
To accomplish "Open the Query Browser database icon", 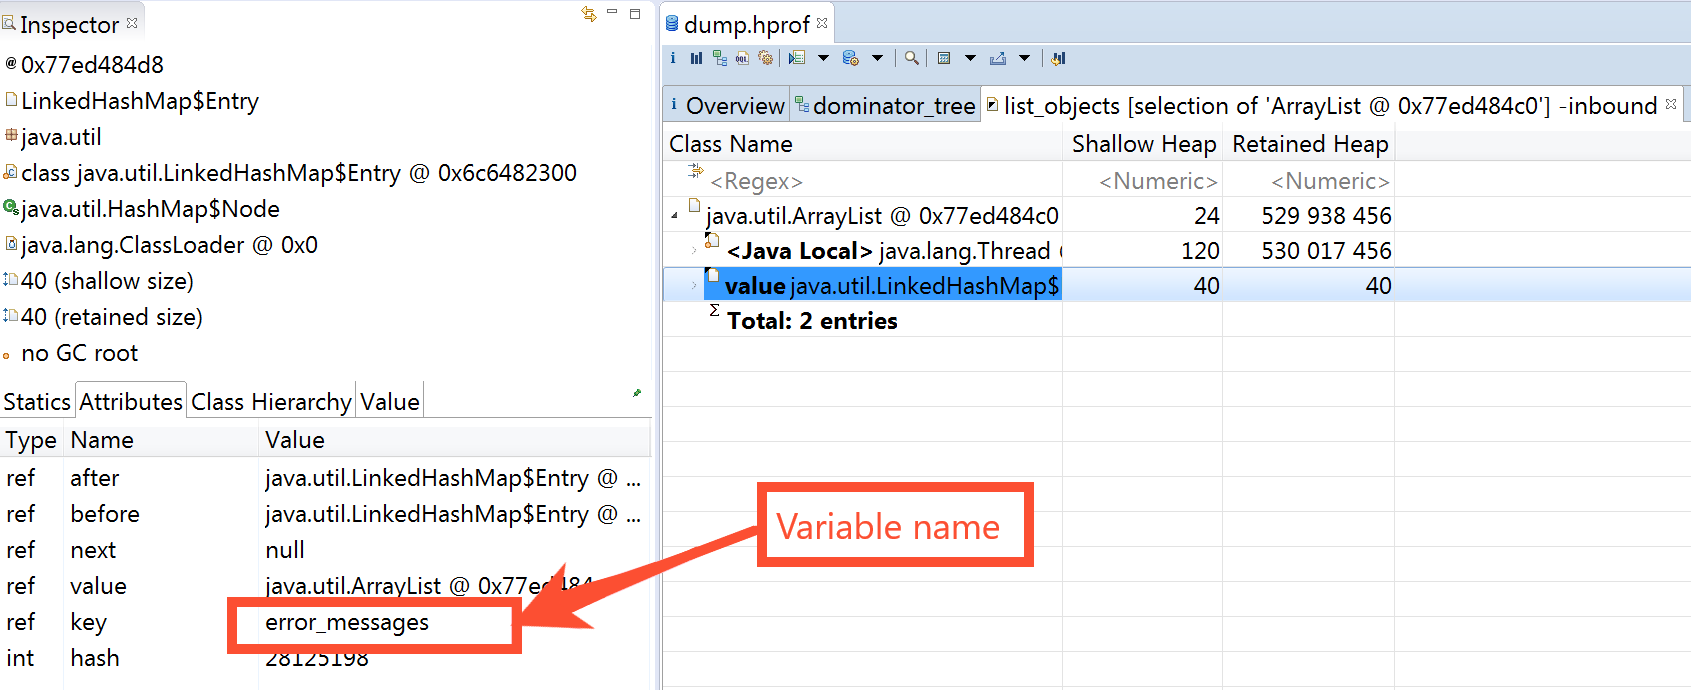I will pyautogui.click(x=851, y=58).
